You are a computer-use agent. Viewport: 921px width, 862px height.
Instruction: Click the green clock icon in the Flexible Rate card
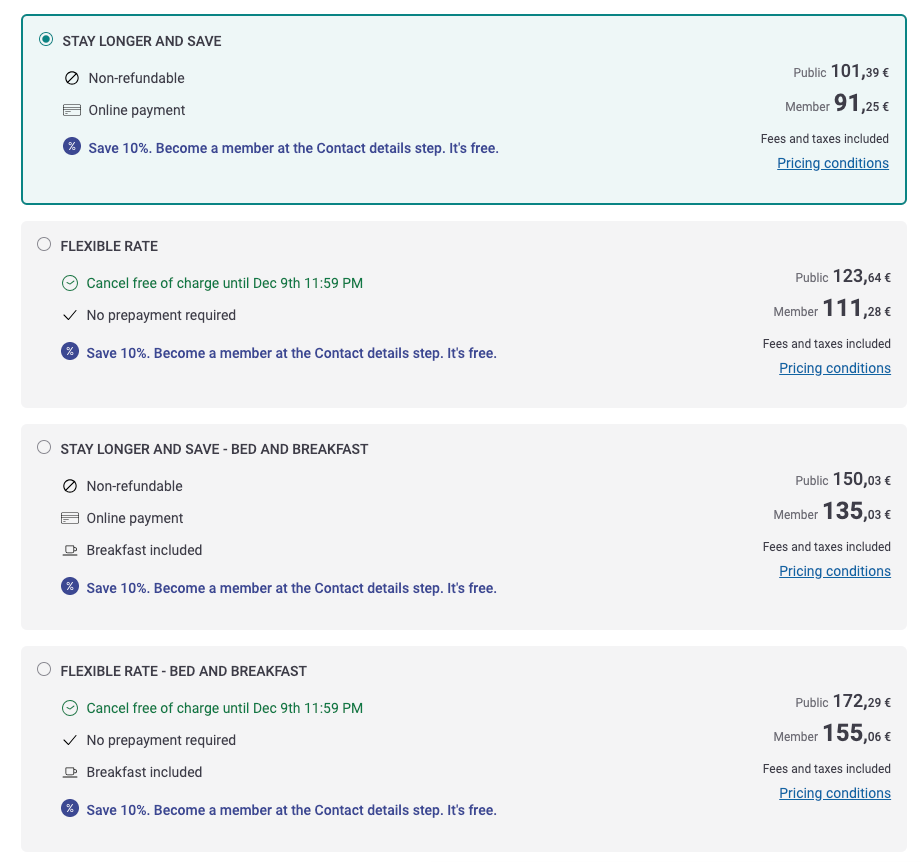coord(70,284)
